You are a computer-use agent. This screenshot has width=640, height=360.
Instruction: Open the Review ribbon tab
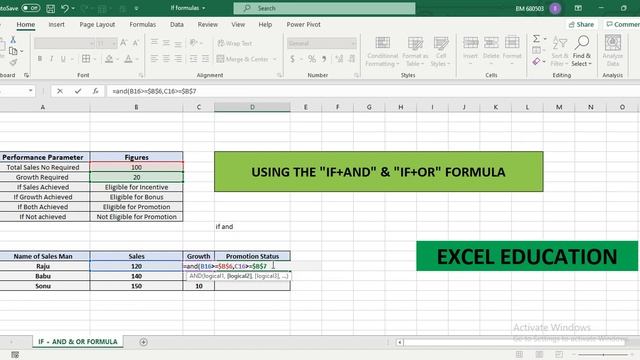pos(208,24)
